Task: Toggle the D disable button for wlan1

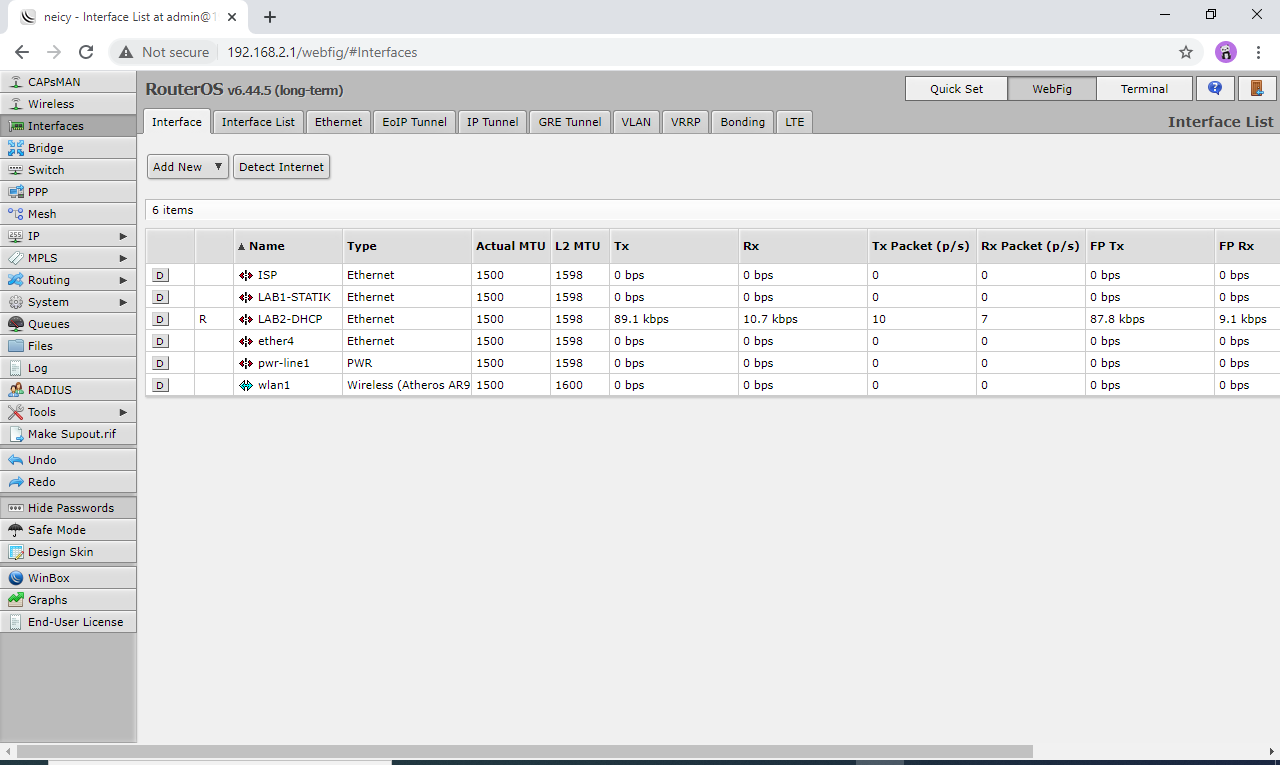Action: tap(160, 385)
